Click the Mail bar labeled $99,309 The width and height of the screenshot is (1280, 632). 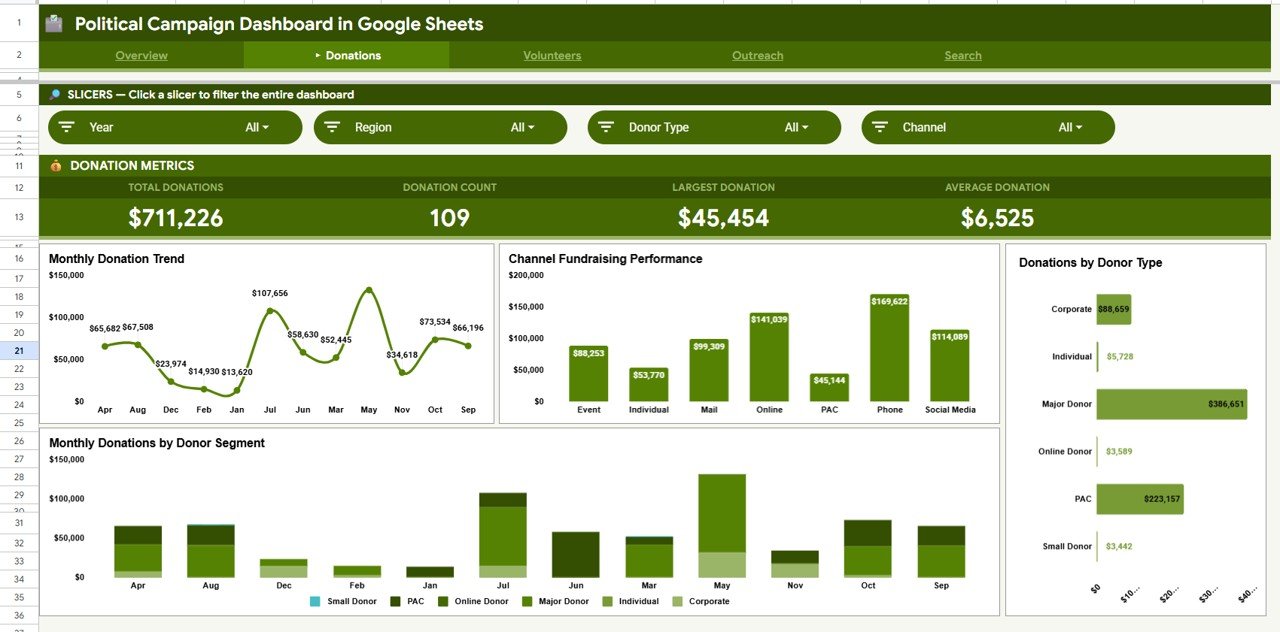pyautogui.click(x=709, y=370)
